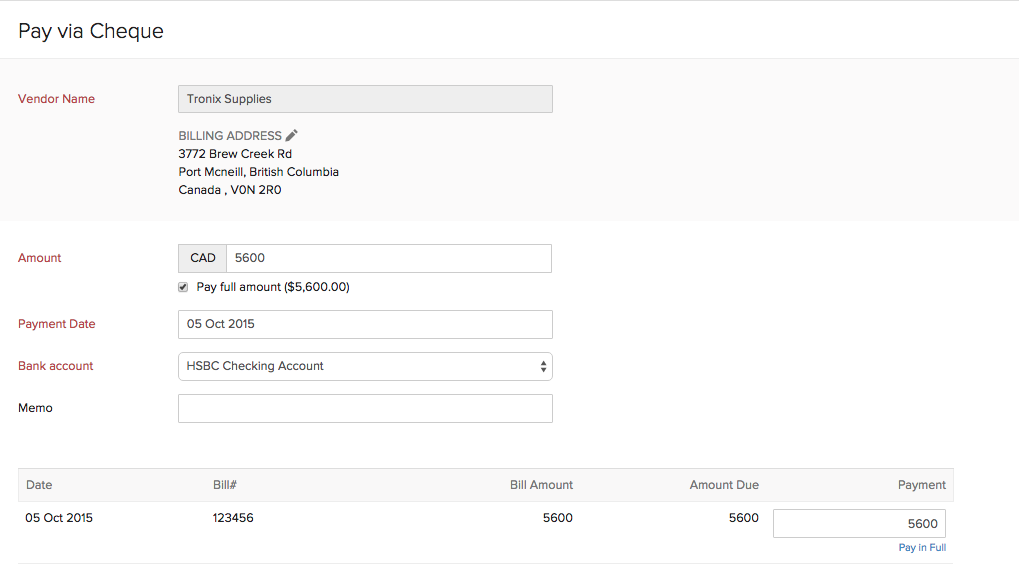Image resolution: width=1019 pixels, height=569 pixels.
Task: Click the Pay via Cheque heading
Action: (x=91, y=31)
